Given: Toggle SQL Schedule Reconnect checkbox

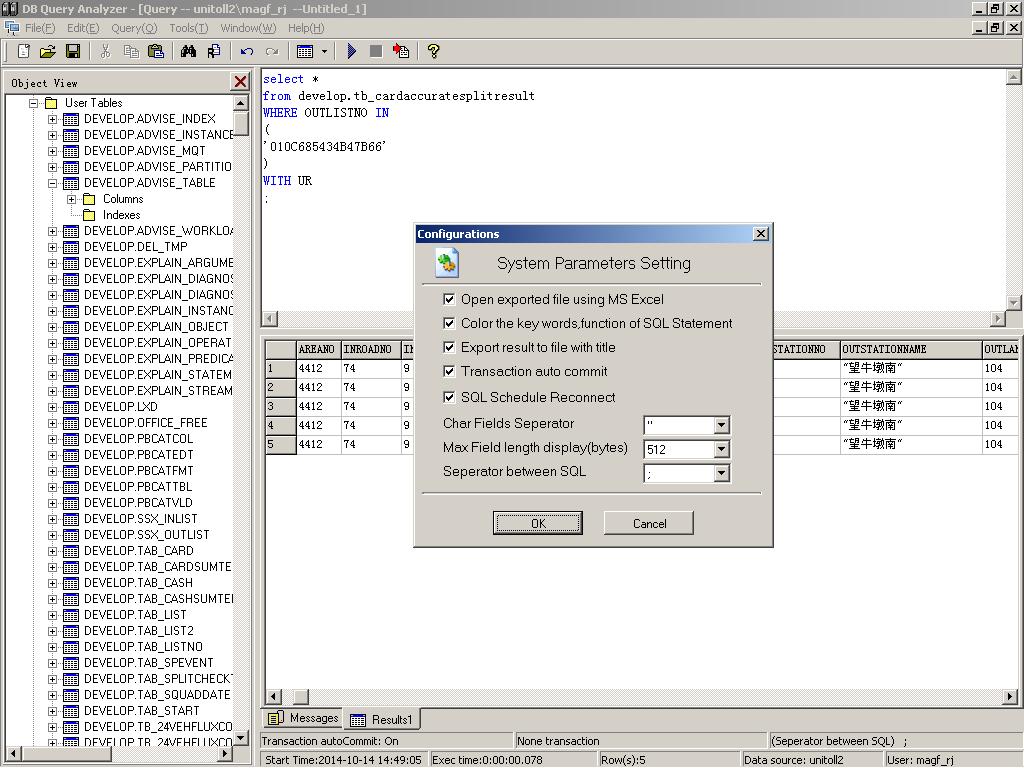Looking at the screenshot, I should [x=449, y=397].
